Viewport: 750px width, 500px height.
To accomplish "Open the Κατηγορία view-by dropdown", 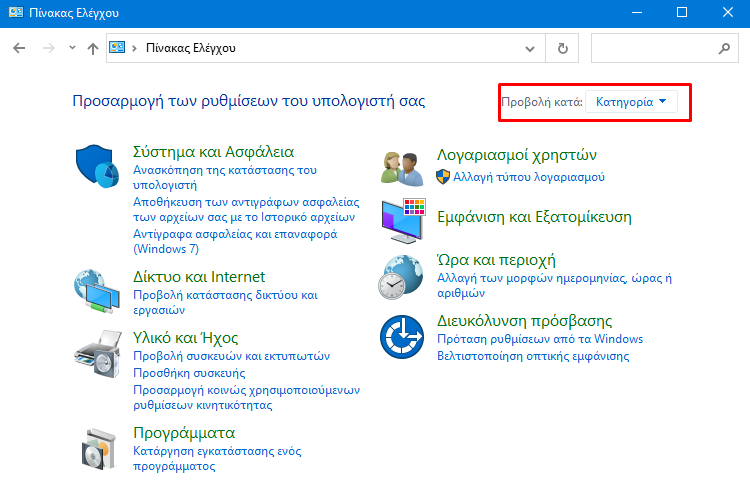I will click(x=631, y=101).
